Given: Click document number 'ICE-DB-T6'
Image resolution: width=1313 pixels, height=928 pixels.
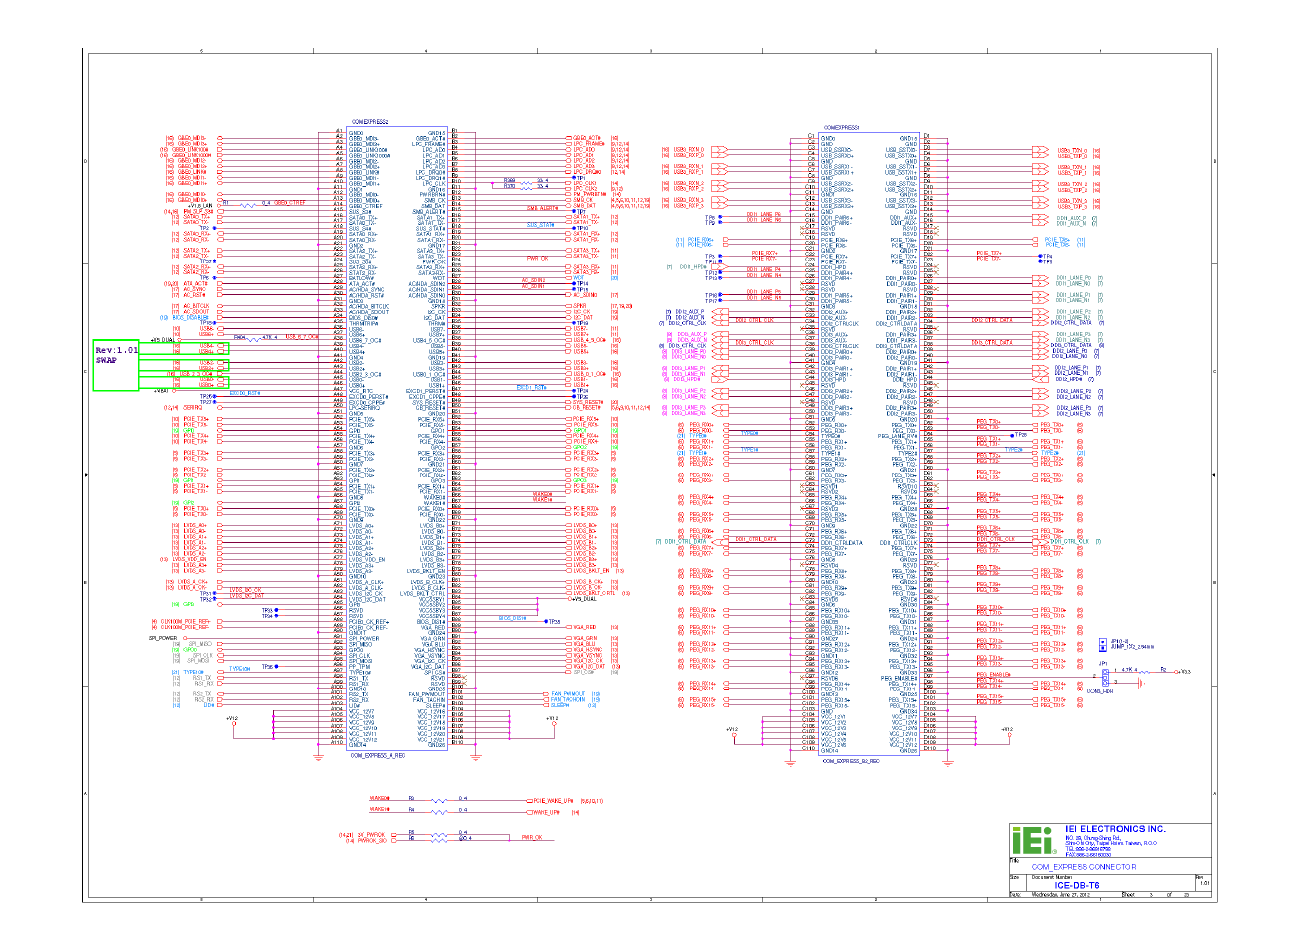Looking at the screenshot, I should click(x=1078, y=885).
